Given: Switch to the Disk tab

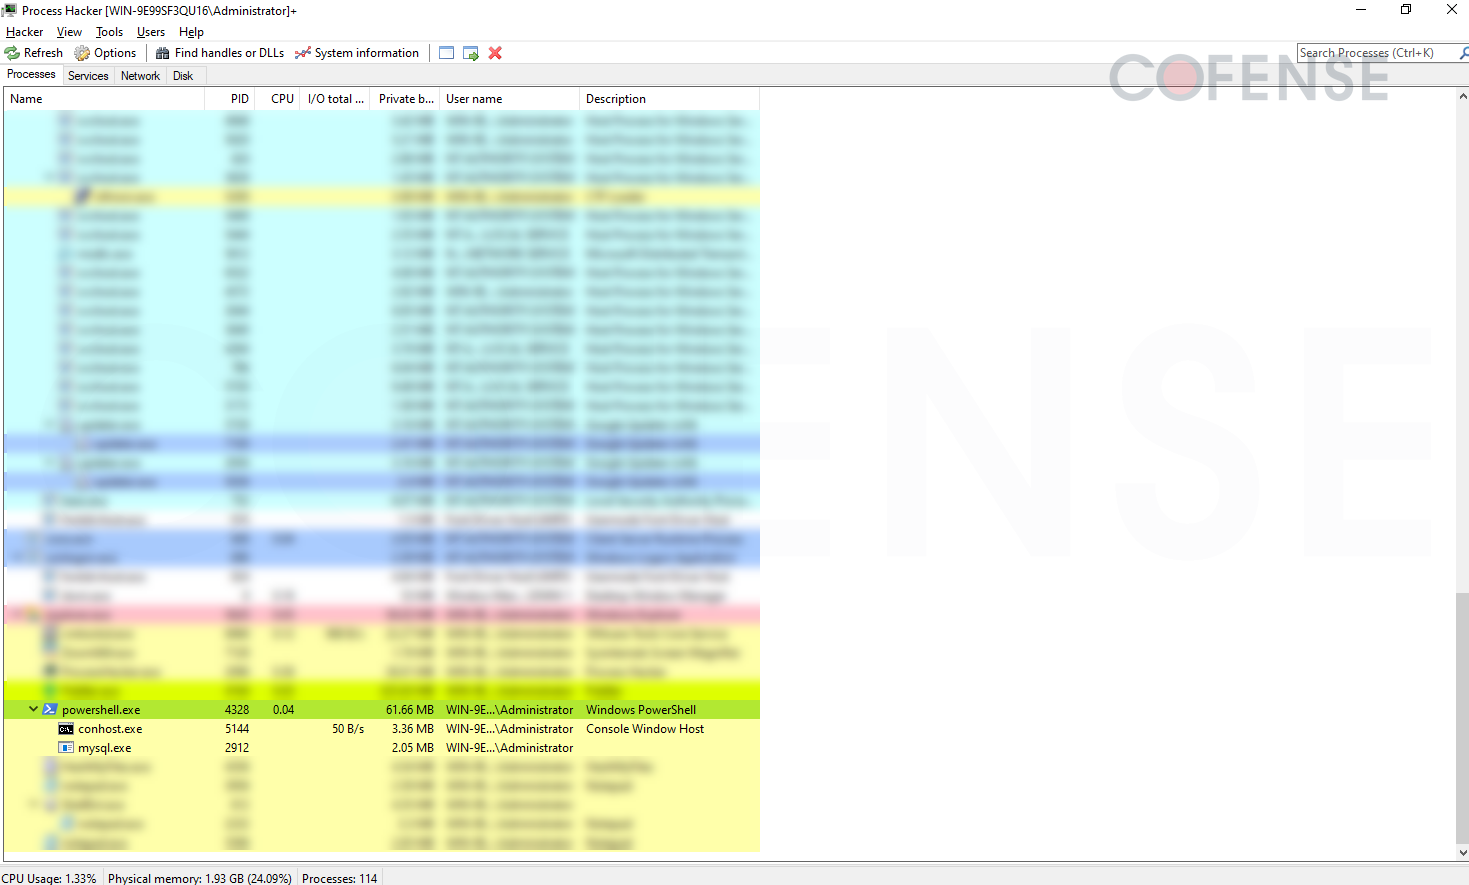Looking at the screenshot, I should click(x=183, y=76).
